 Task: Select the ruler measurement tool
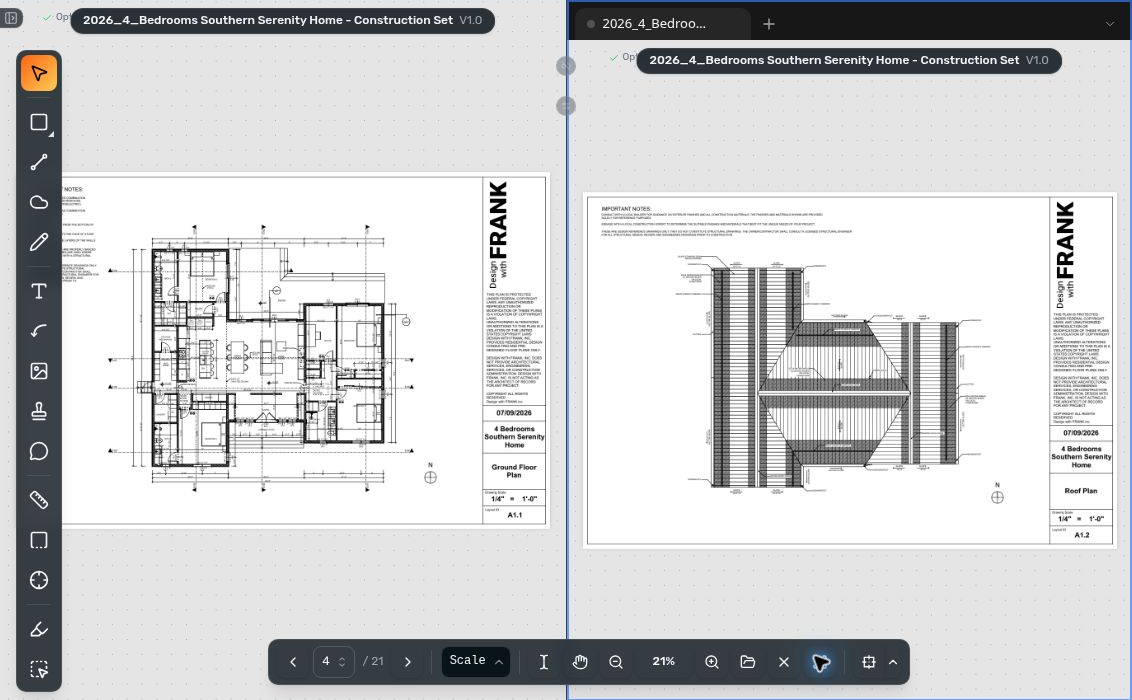[39, 499]
